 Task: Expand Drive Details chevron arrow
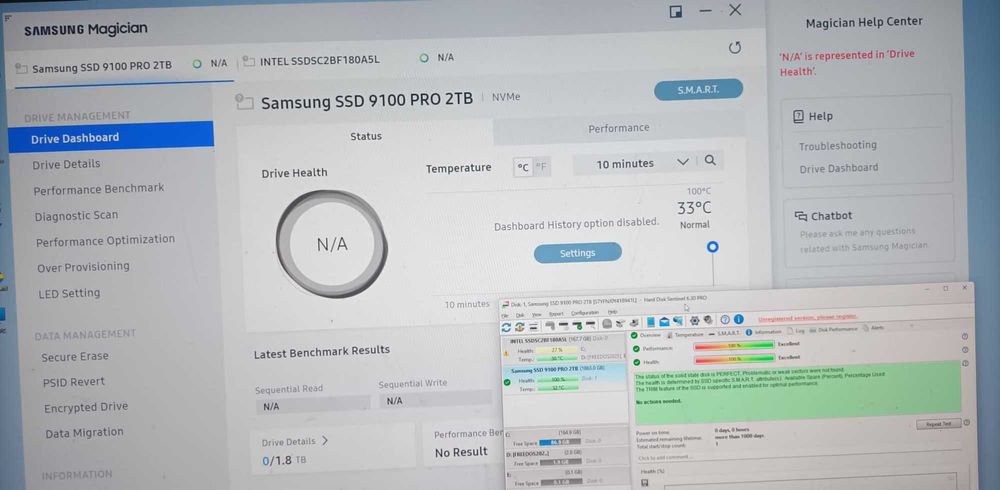point(325,440)
